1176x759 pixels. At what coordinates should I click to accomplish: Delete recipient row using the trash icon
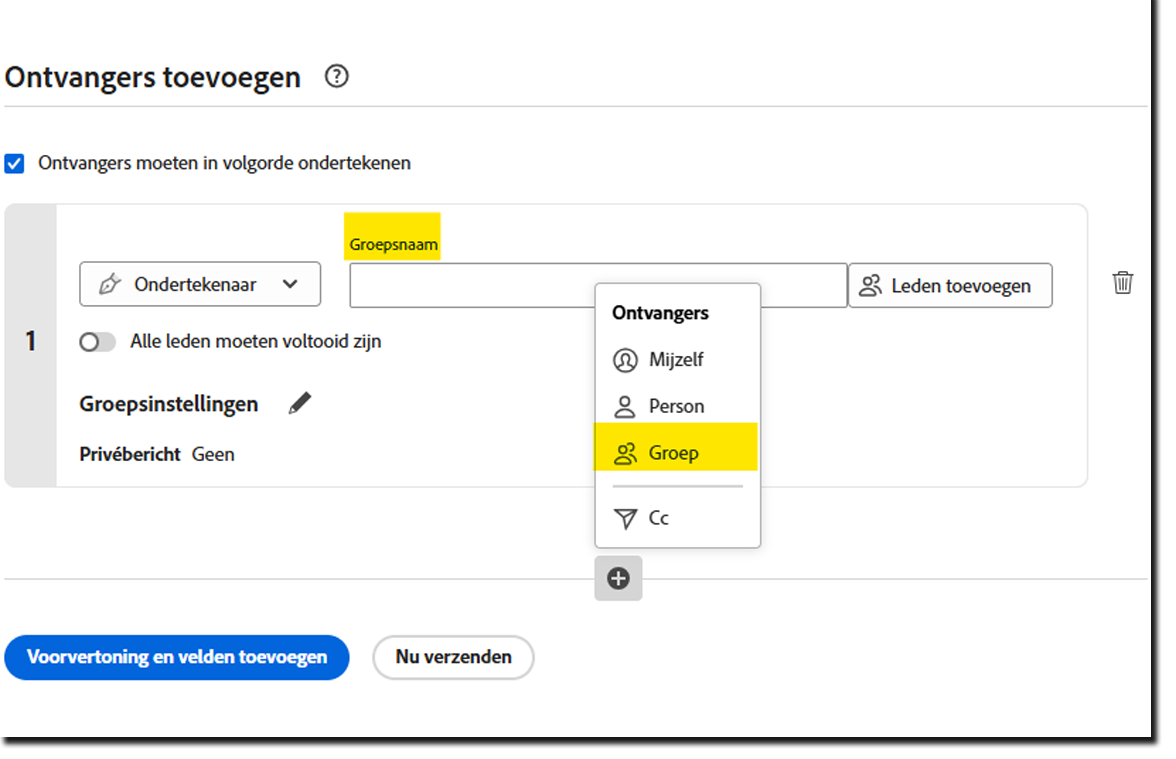(1122, 283)
